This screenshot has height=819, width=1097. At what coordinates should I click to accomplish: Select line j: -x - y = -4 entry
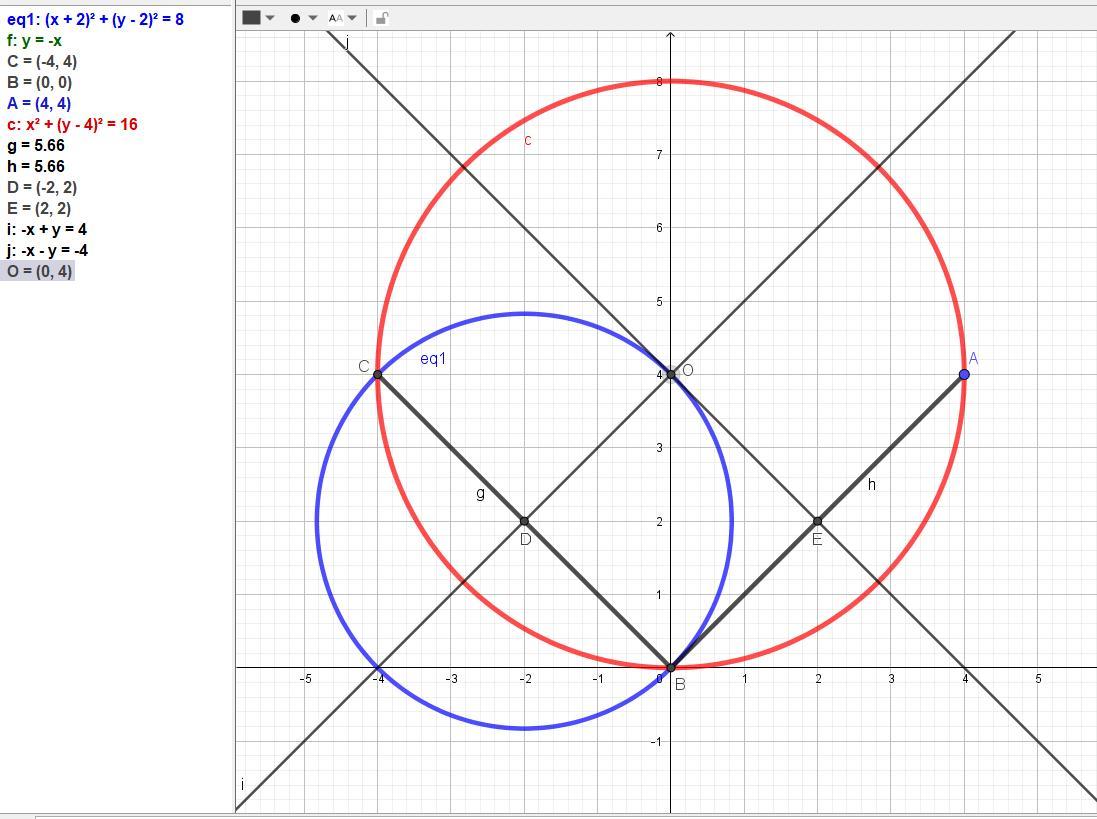coord(48,250)
